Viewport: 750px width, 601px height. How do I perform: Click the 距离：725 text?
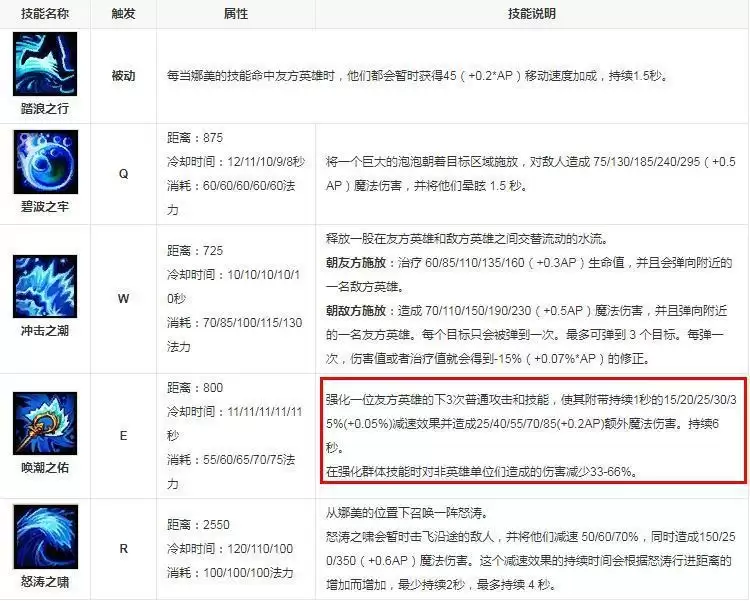click(195, 251)
